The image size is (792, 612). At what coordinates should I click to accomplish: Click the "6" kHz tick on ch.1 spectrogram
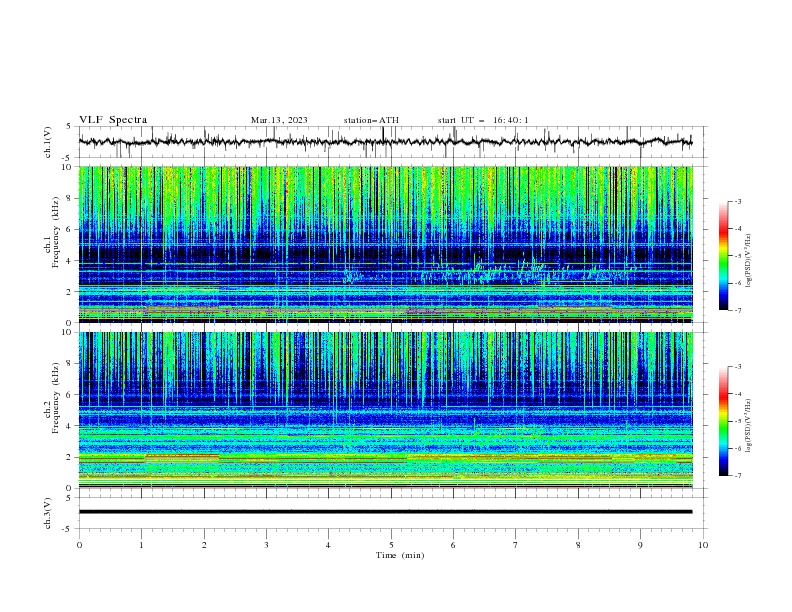pos(70,229)
